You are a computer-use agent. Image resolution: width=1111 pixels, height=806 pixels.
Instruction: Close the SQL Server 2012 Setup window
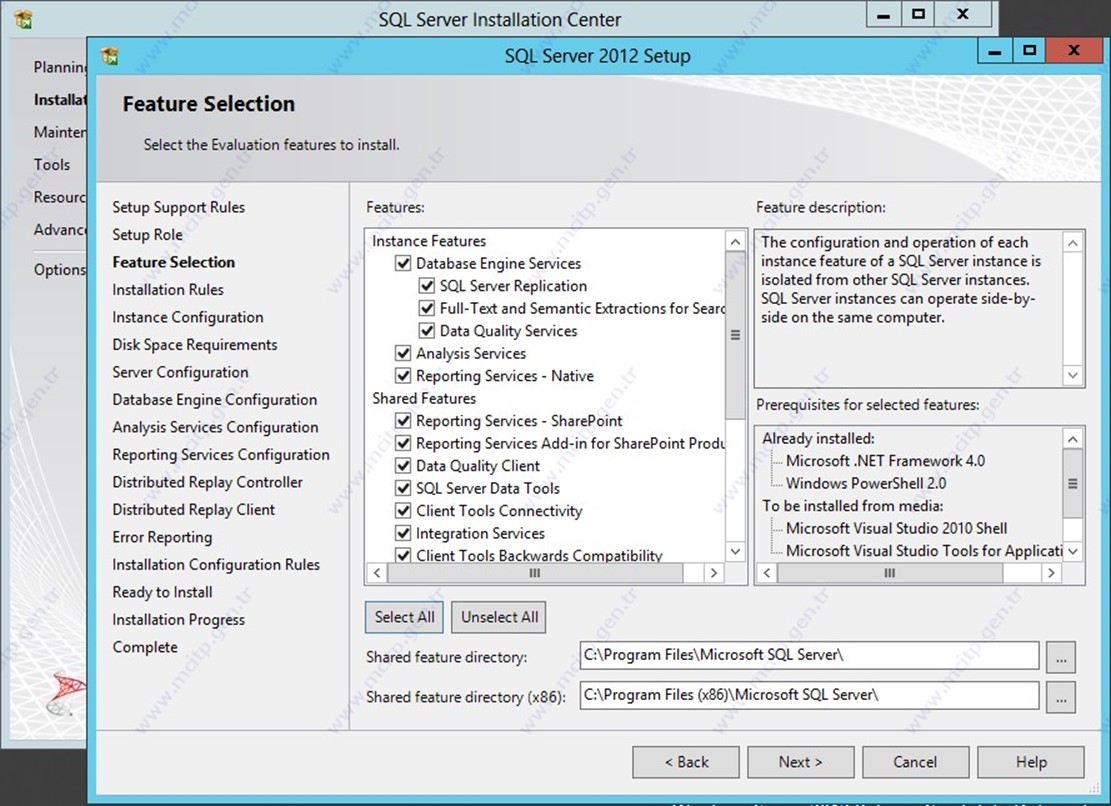[1073, 52]
